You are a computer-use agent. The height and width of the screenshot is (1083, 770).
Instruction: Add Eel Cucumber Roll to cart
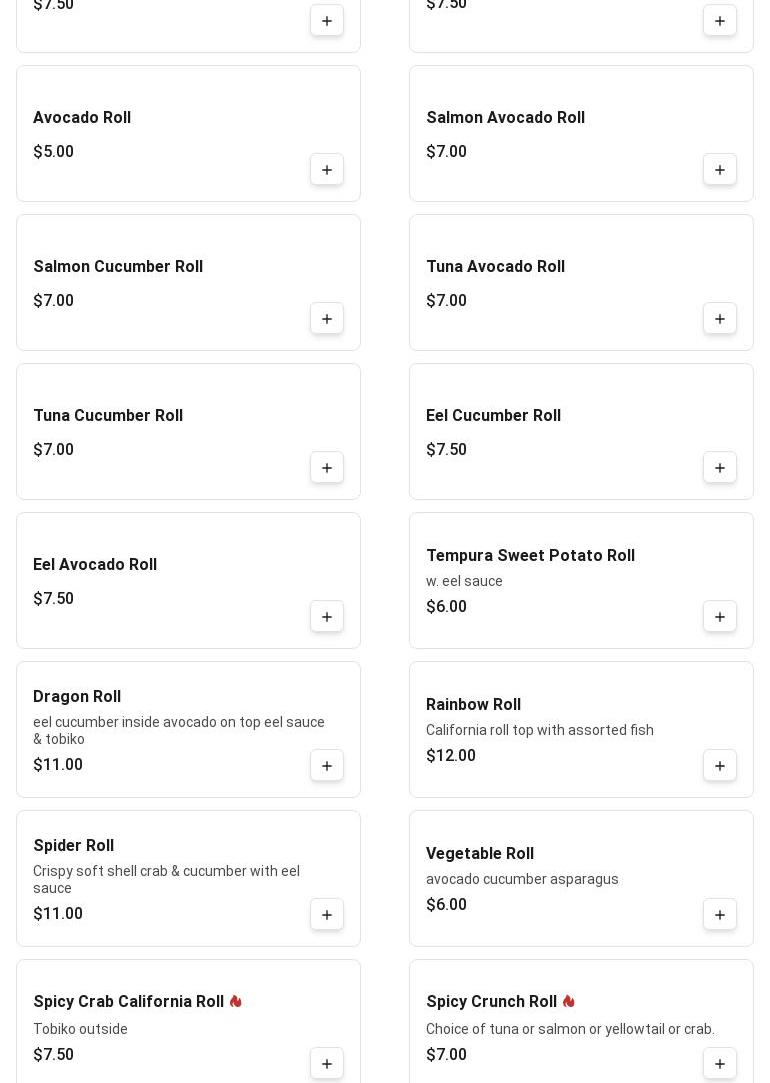pyautogui.click(x=720, y=468)
